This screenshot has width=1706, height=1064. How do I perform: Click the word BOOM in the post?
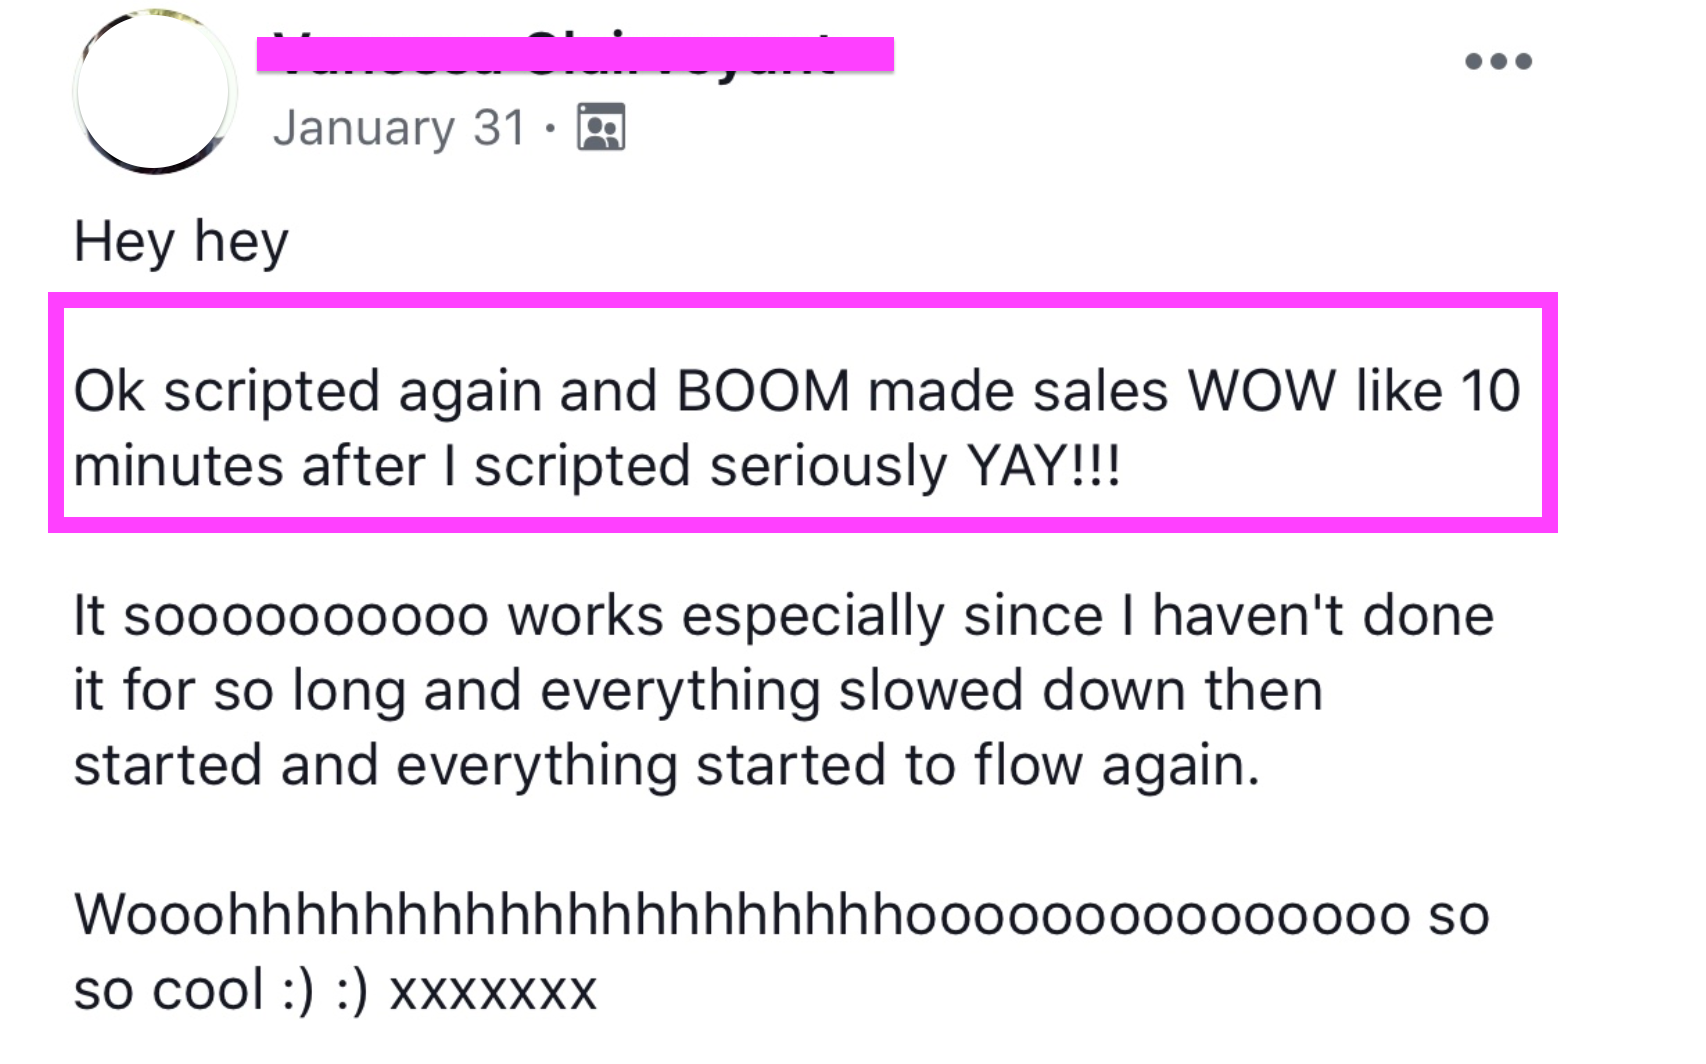[763, 390]
